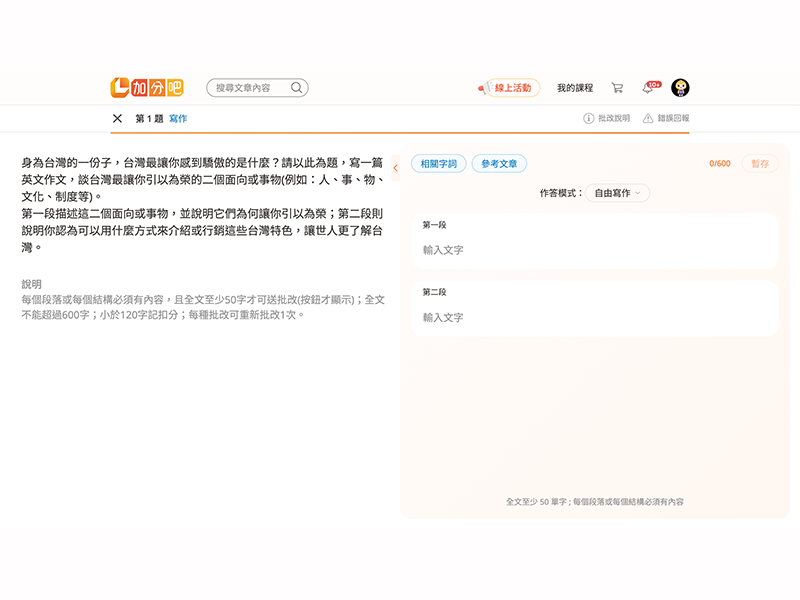Open the user avatar menu
The height and width of the screenshot is (600, 800).
[680, 88]
